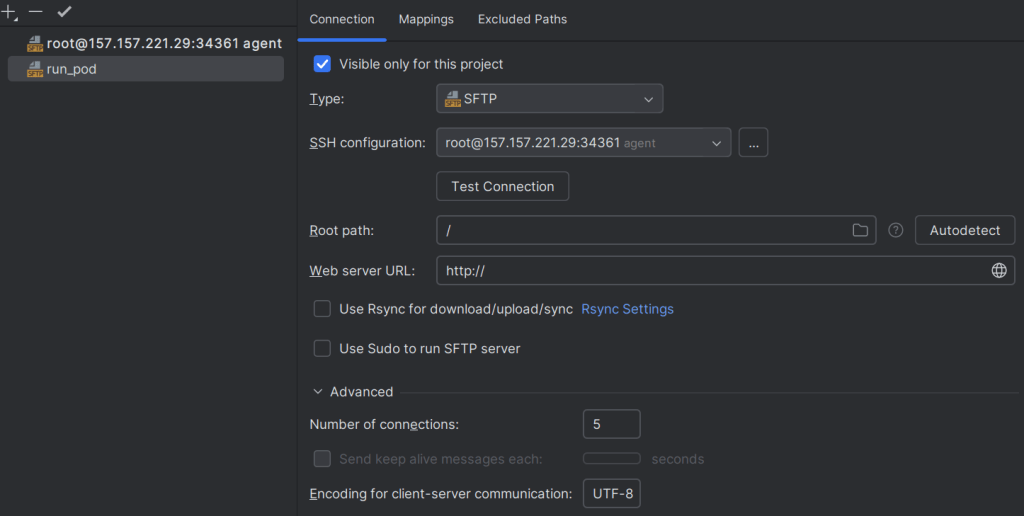Screen dimensions: 1024x516
Task: Open the Type SFTP dropdown
Action: pyautogui.click(x=549, y=99)
